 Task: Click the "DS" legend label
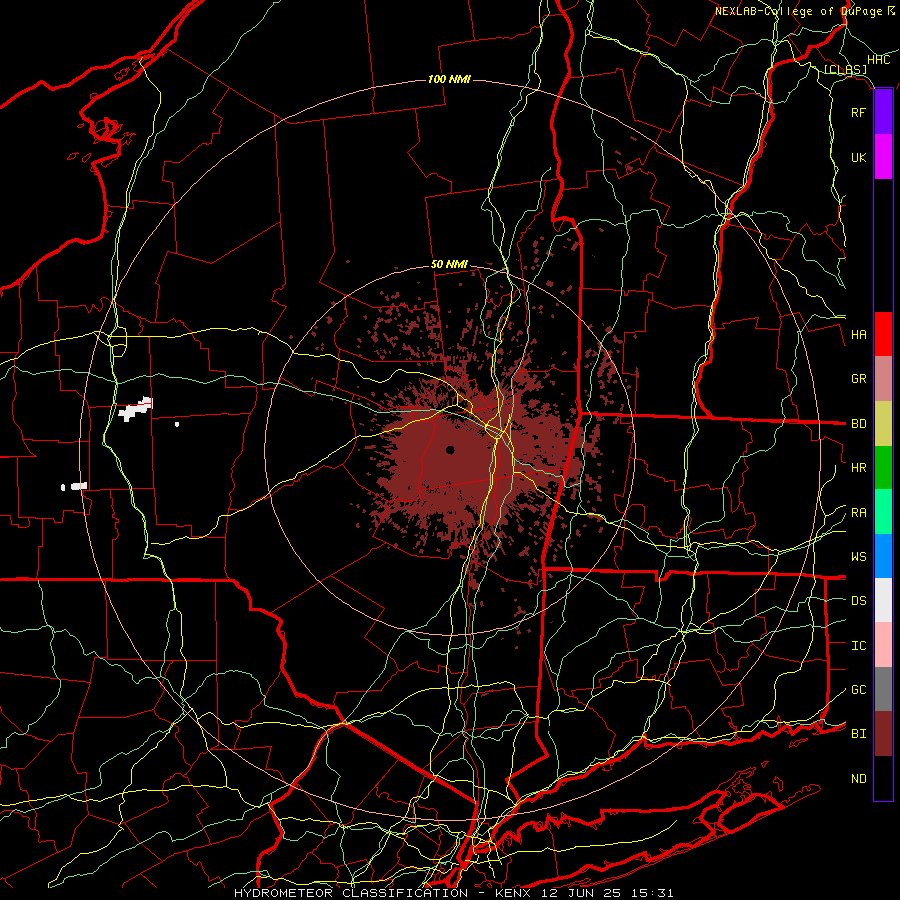click(858, 601)
